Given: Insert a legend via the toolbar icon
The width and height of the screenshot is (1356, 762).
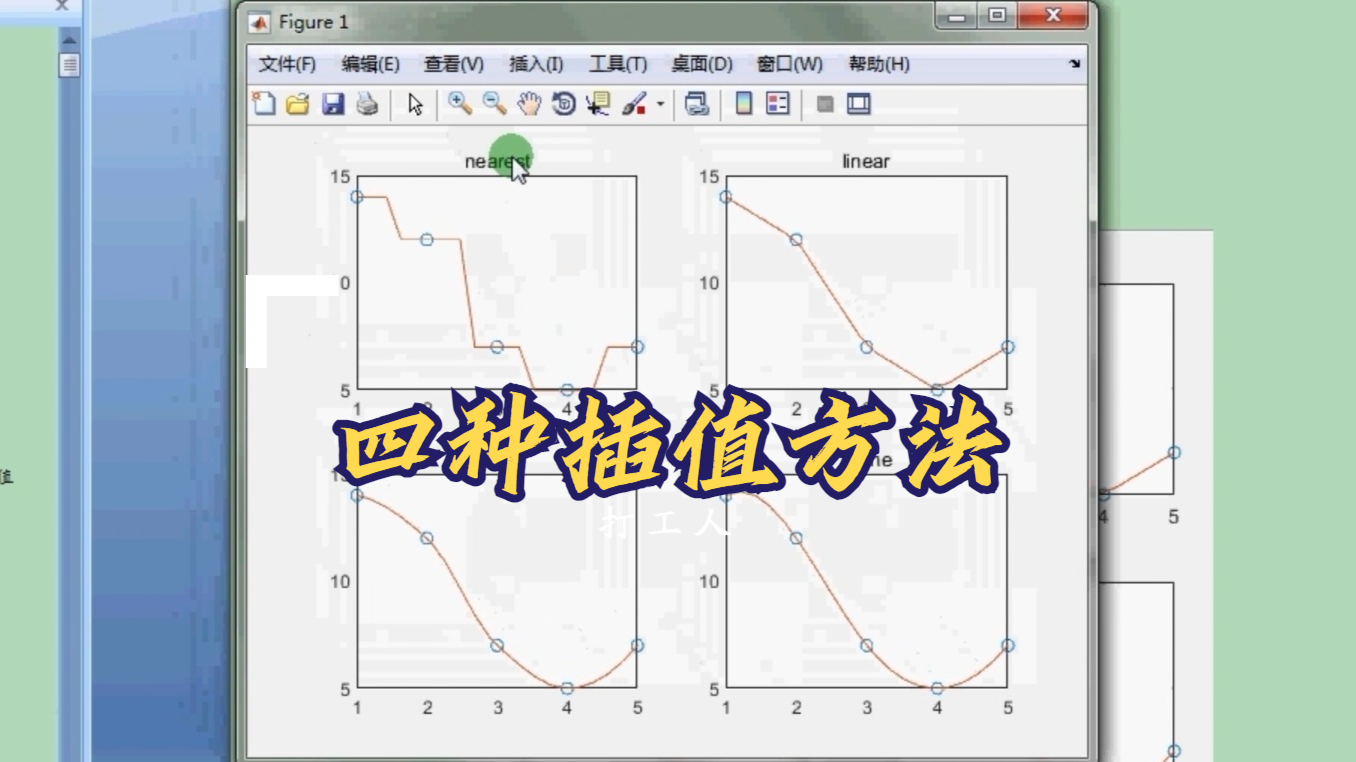Looking at the screenshot, I should click(778, 104).
